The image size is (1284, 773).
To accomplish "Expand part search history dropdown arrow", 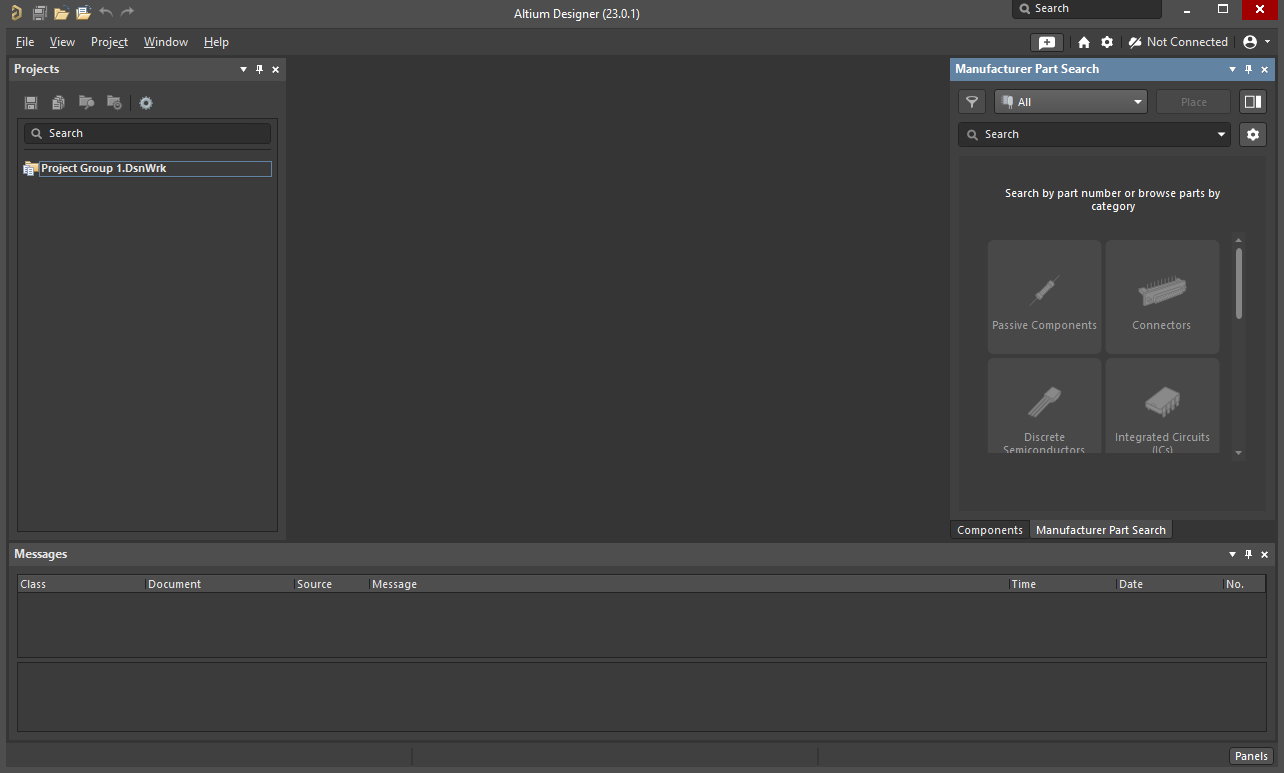I will click(1221, 134).
